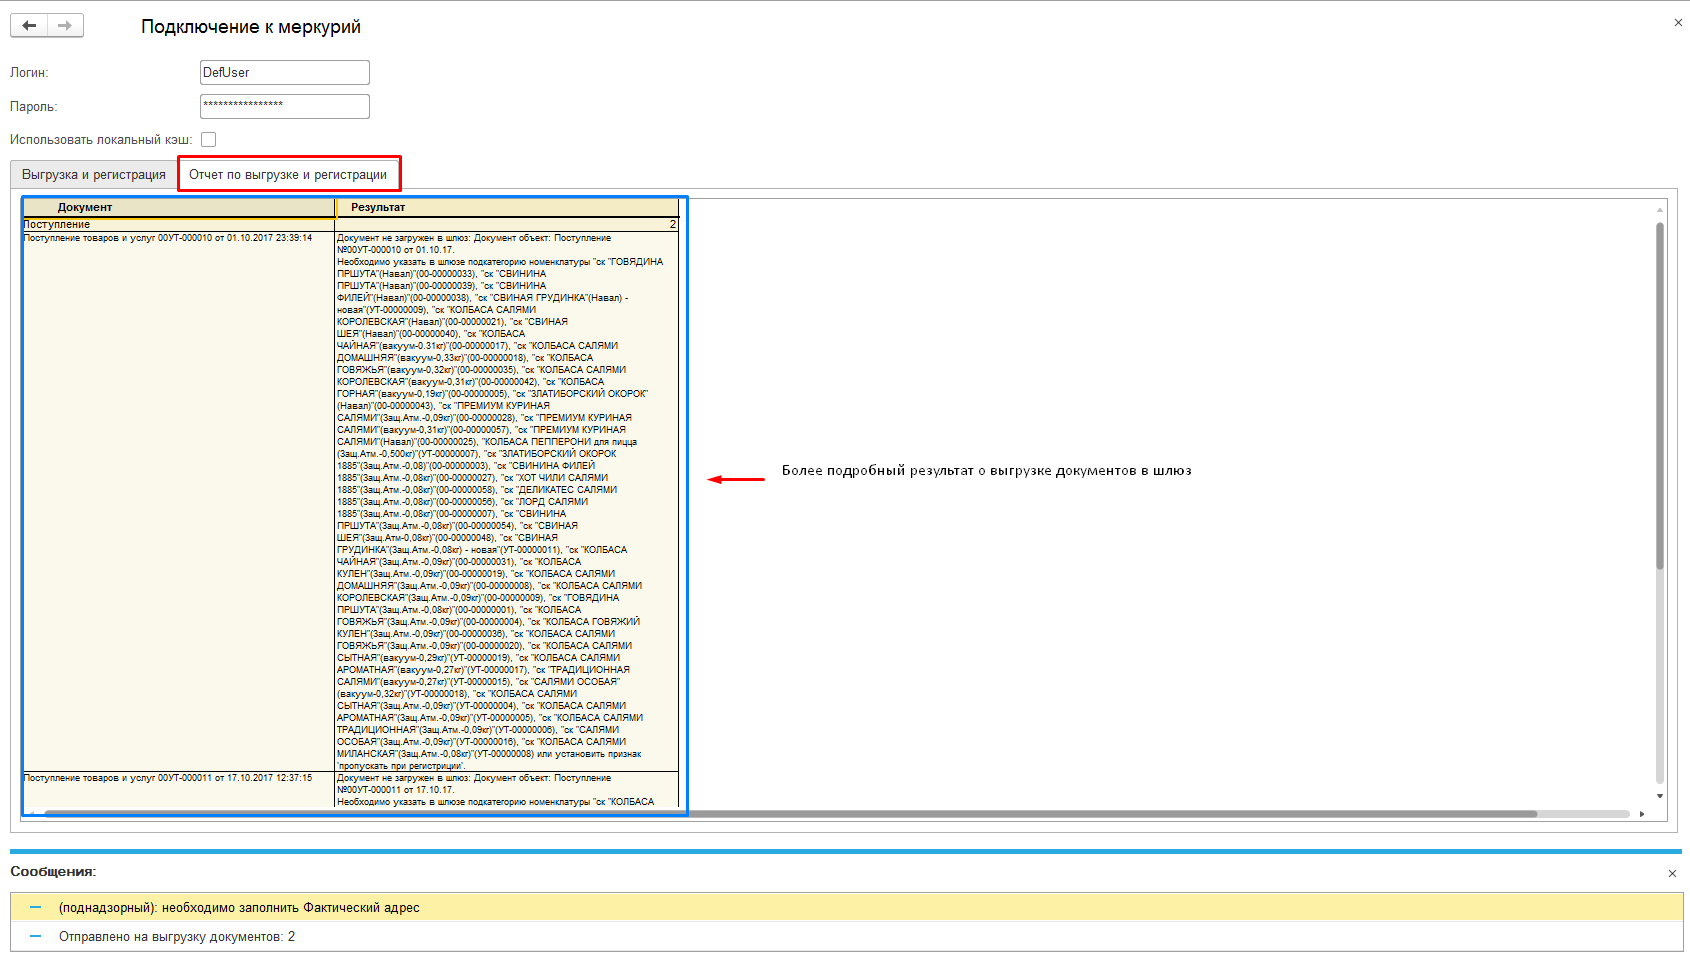
Task: Select the Результат column header
Action: [x=508, y=207]
